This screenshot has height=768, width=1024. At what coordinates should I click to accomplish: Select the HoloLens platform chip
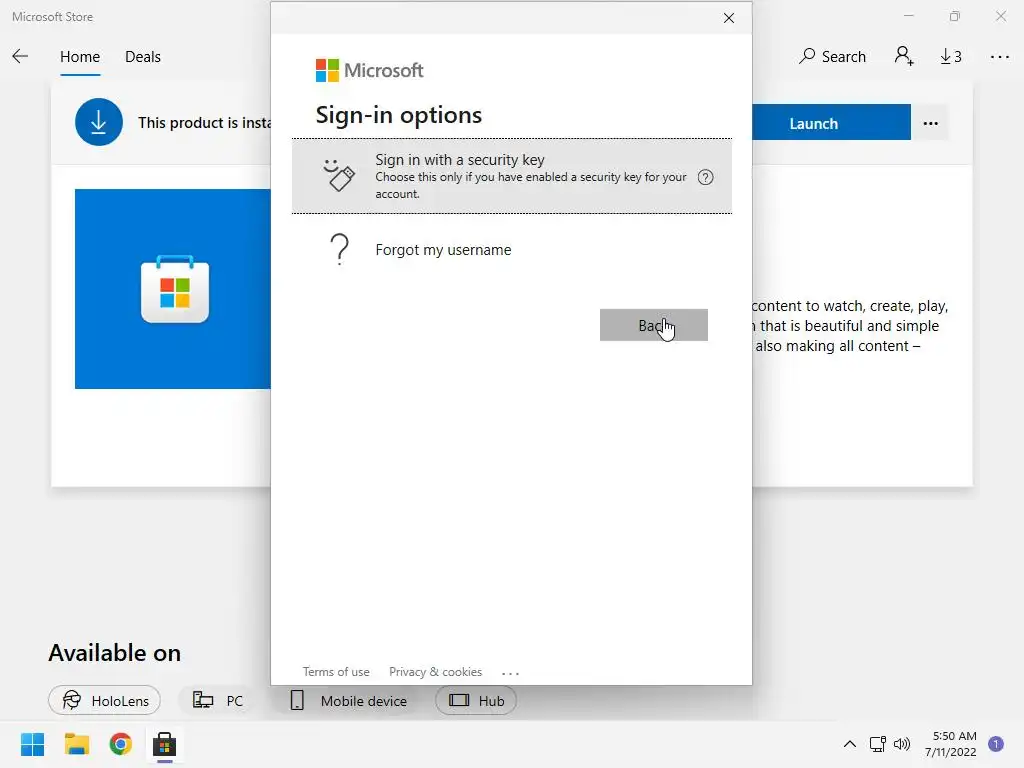coord(104,701)
